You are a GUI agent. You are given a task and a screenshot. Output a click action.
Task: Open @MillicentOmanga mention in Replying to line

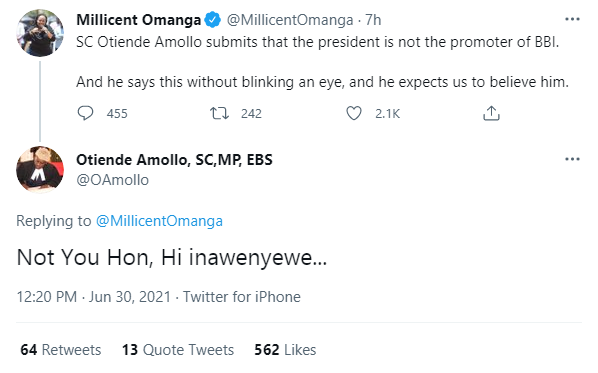pos(159,221)
